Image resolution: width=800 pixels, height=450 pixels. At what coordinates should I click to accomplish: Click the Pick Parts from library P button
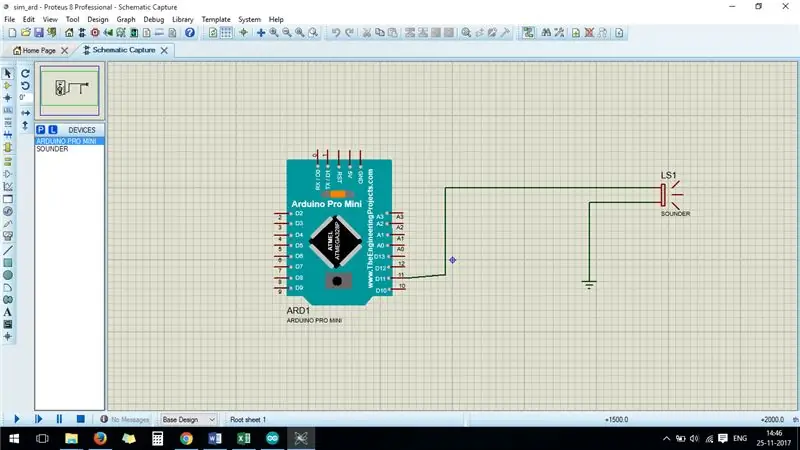pyautogui.click(x=41, y=130)
